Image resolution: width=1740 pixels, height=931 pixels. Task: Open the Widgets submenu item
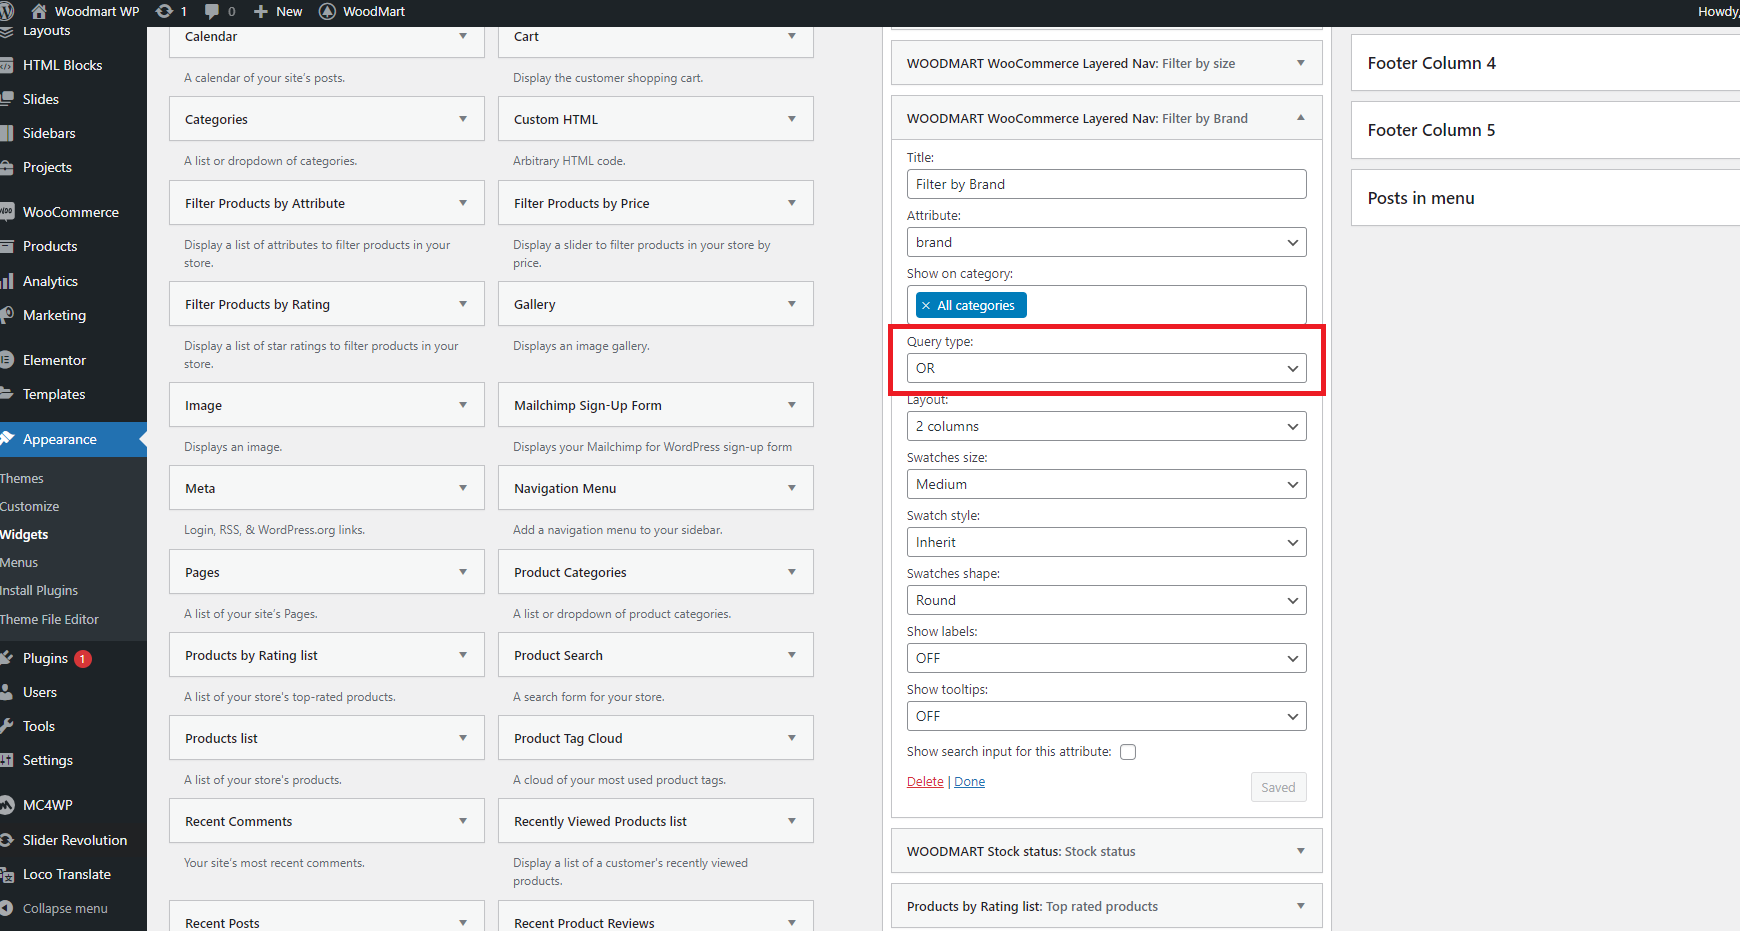[24, 535]
